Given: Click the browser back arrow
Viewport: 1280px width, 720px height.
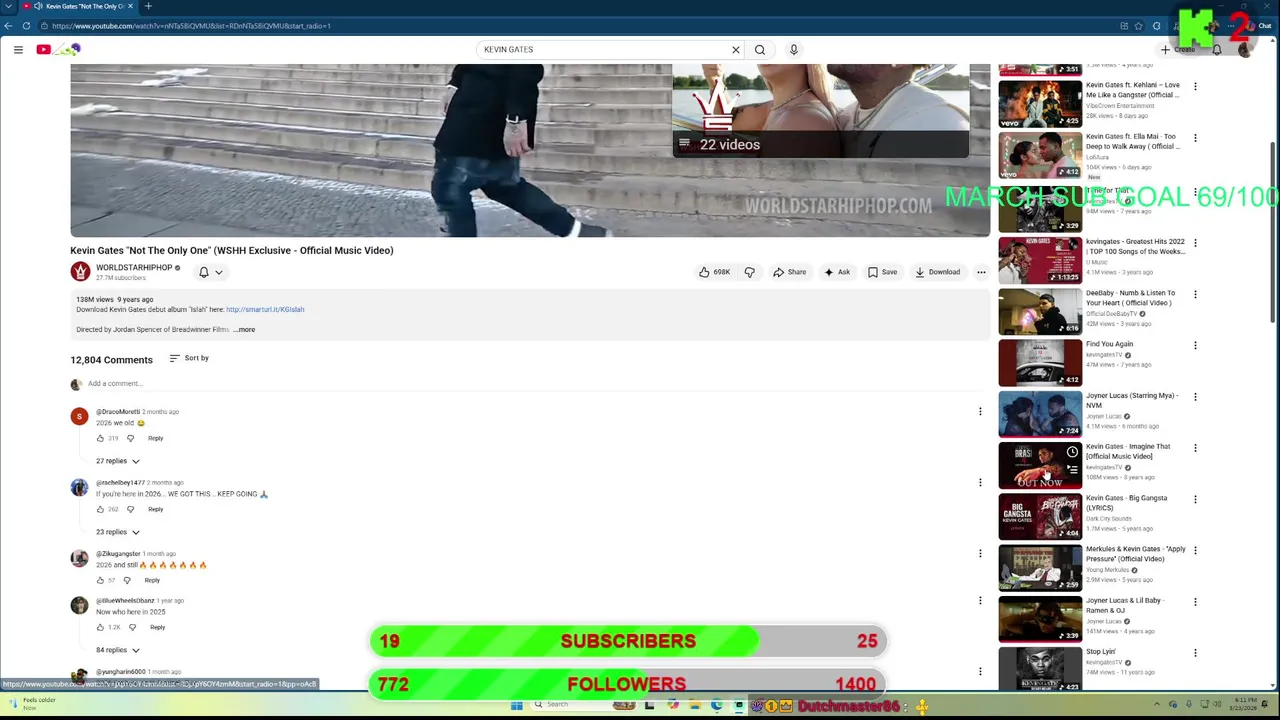Looking at the screenshot, I should click(x=11, y=25).
